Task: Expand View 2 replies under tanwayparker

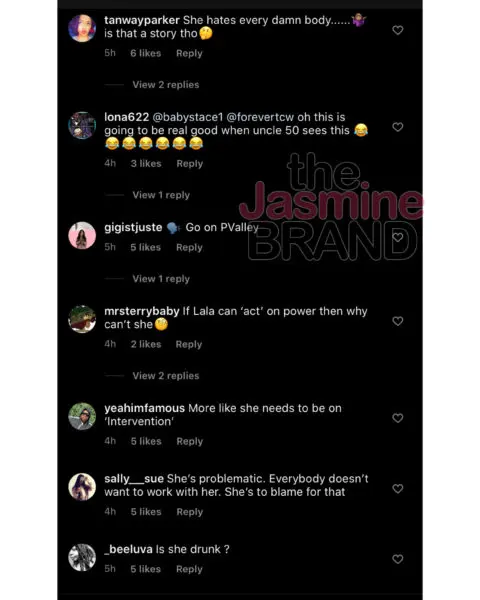Action: (x=166, y=85)
